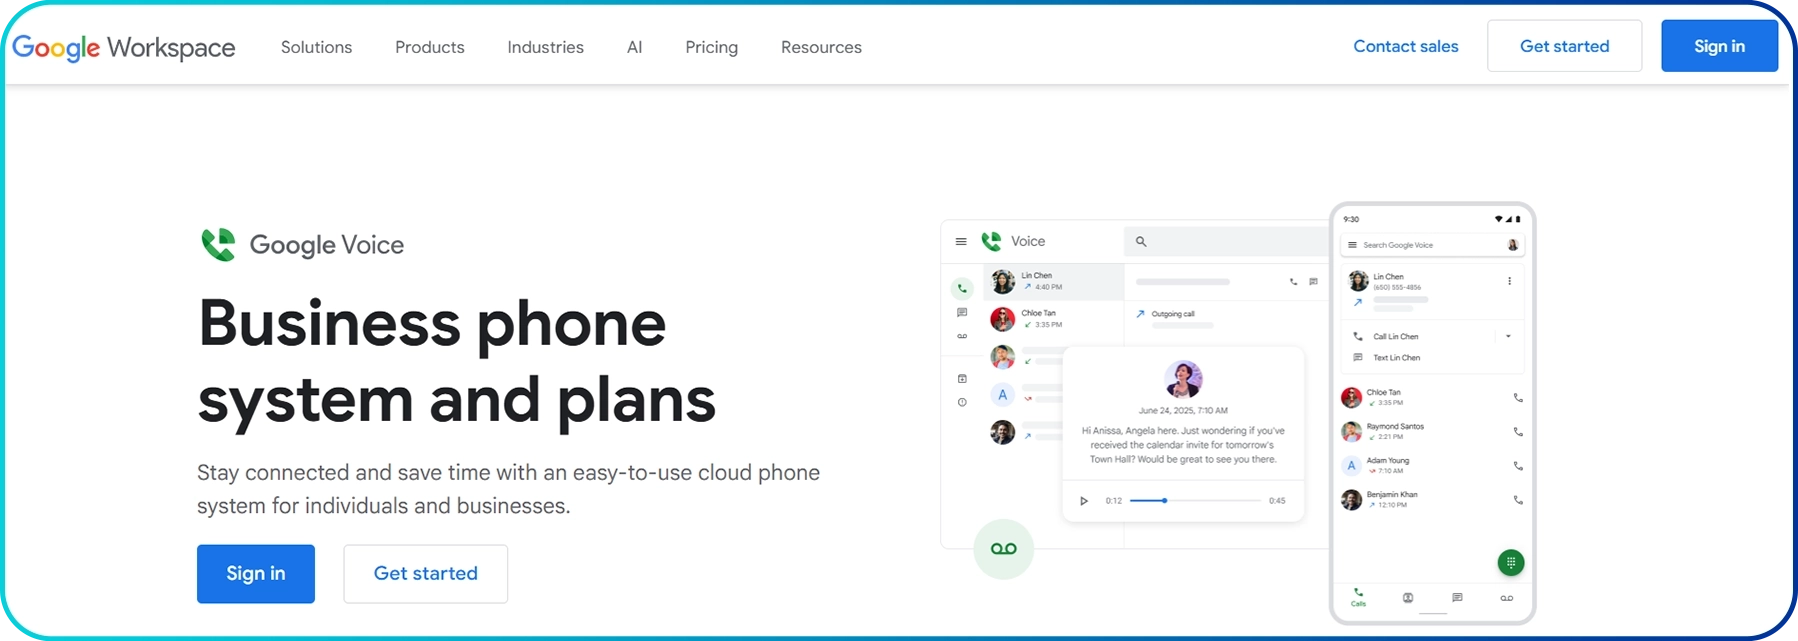Screen dimensions: 1798x641
Task: Click the search magnifier in the desktop Voice mockup
Action: click(x=1141, y=241)
